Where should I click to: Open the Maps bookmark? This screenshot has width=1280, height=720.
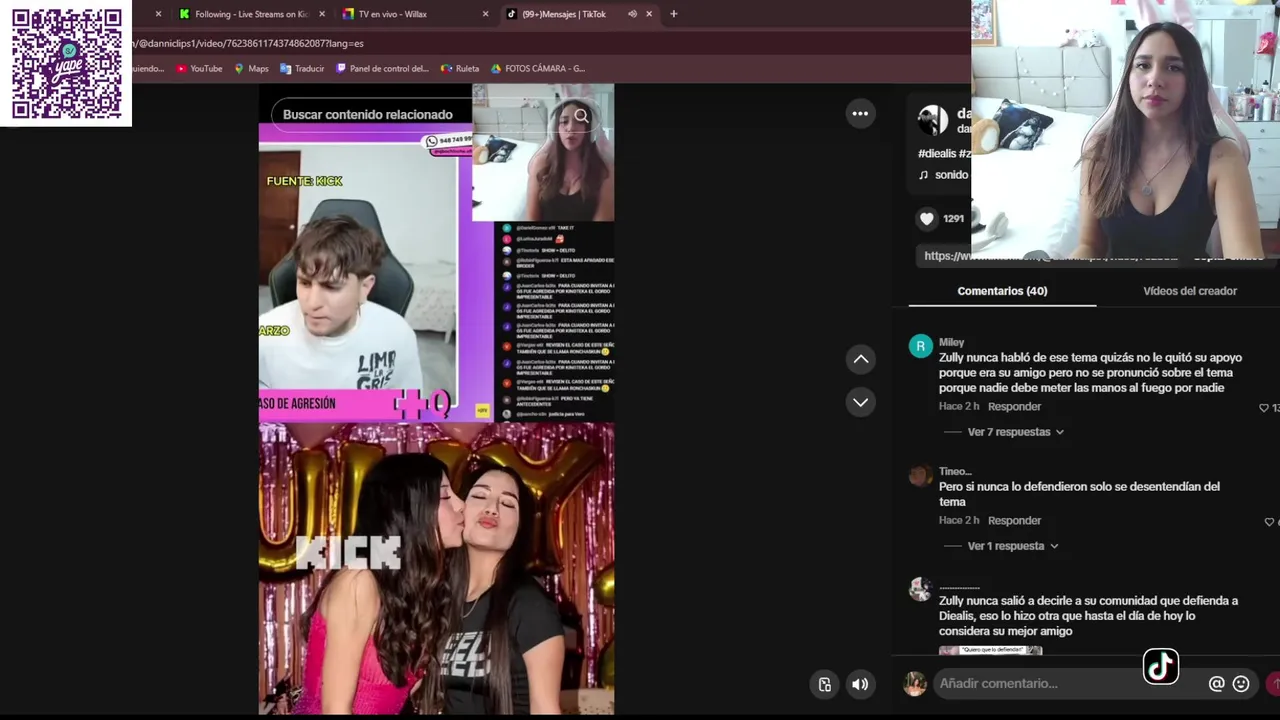pyautogui.click(x=251, y=68)
